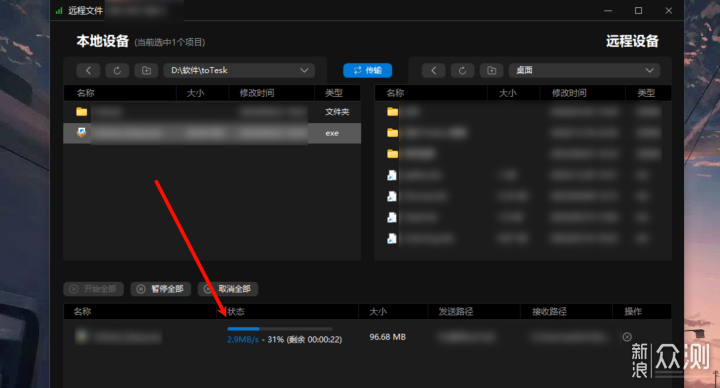Click the 发送路径 column header
Viewport: 720px width, 388px height.
pyautogui.click(x=456, y=312)
